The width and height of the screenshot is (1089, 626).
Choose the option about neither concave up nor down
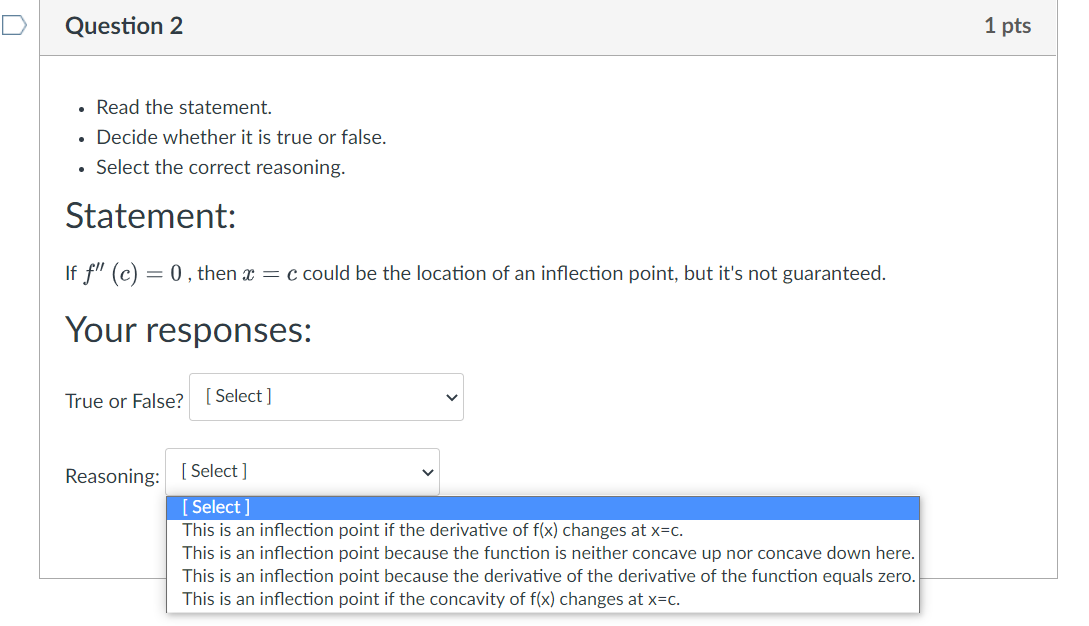pyautogui.click(x=548, y=553)
